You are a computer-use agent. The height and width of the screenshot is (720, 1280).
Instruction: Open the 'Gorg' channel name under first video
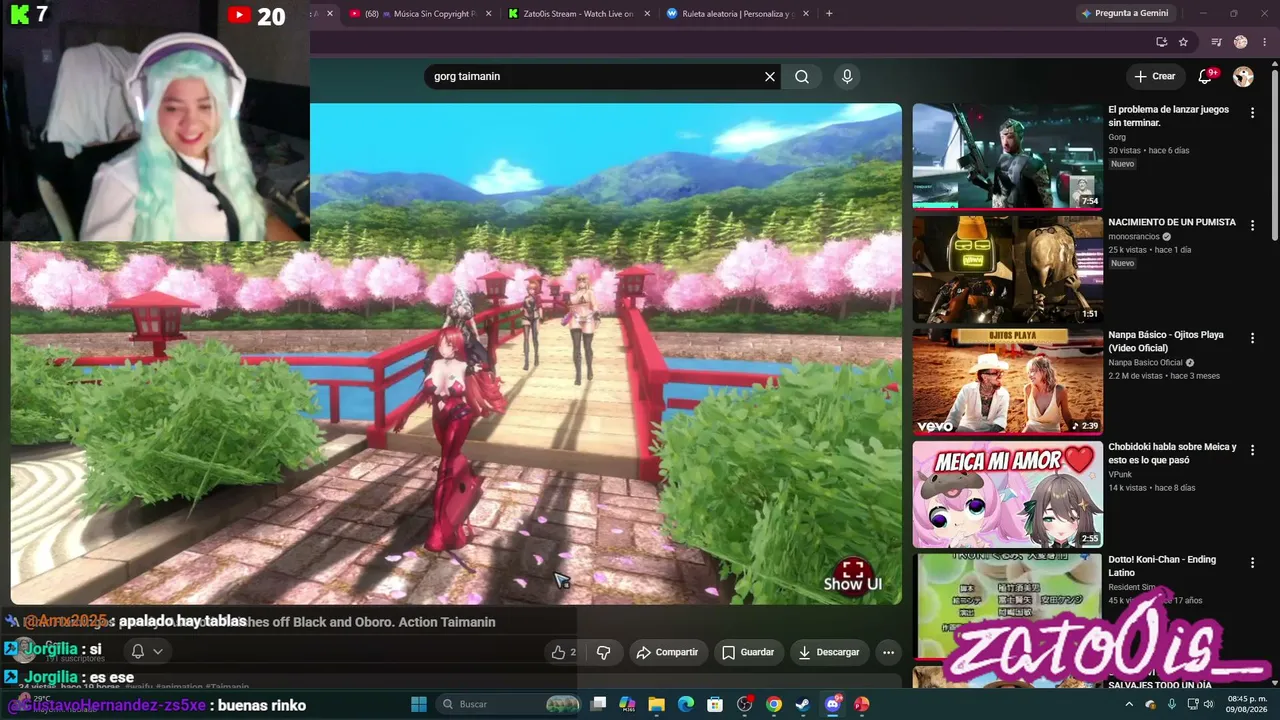click(x=1117, y=137)
